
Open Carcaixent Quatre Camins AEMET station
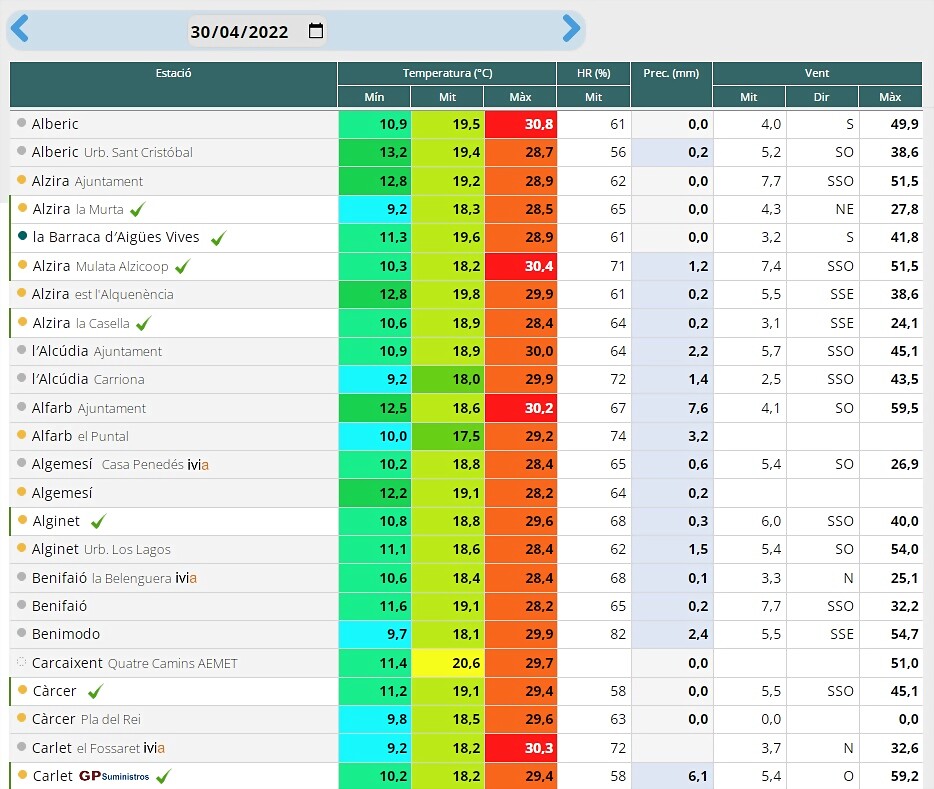coord(135,663)
